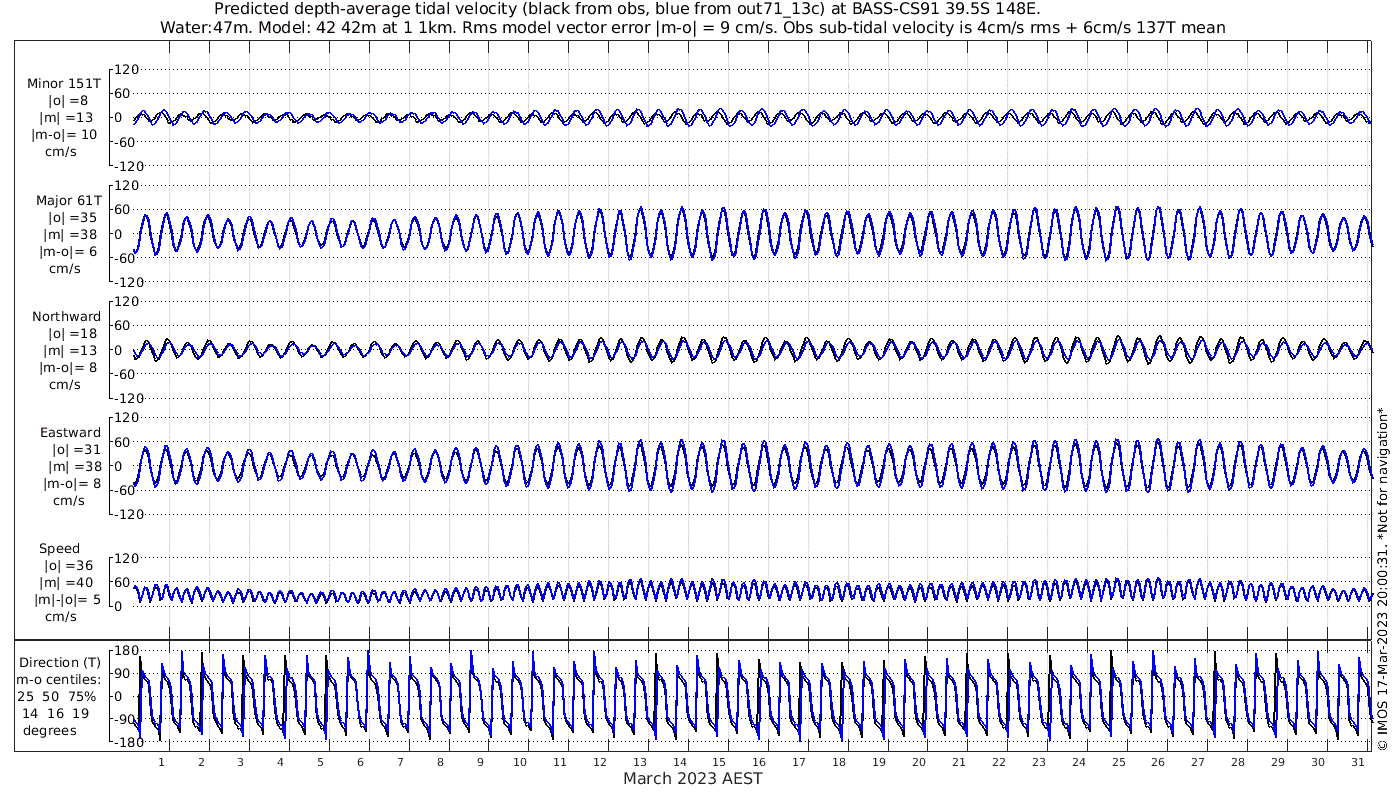Click day '1' on the date axis

pos(161,762)
